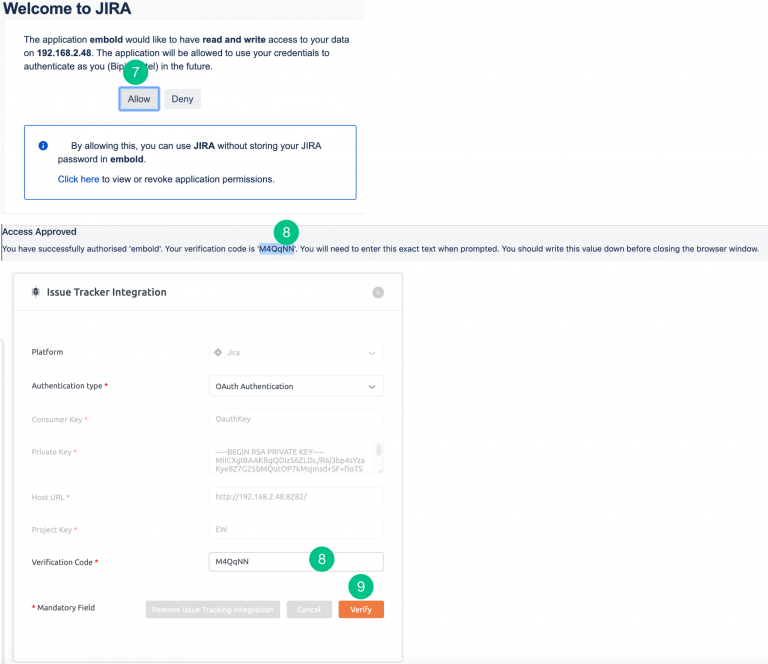
Task: Click Remove Issue Tracking Integration button
Action: (213, 609)
